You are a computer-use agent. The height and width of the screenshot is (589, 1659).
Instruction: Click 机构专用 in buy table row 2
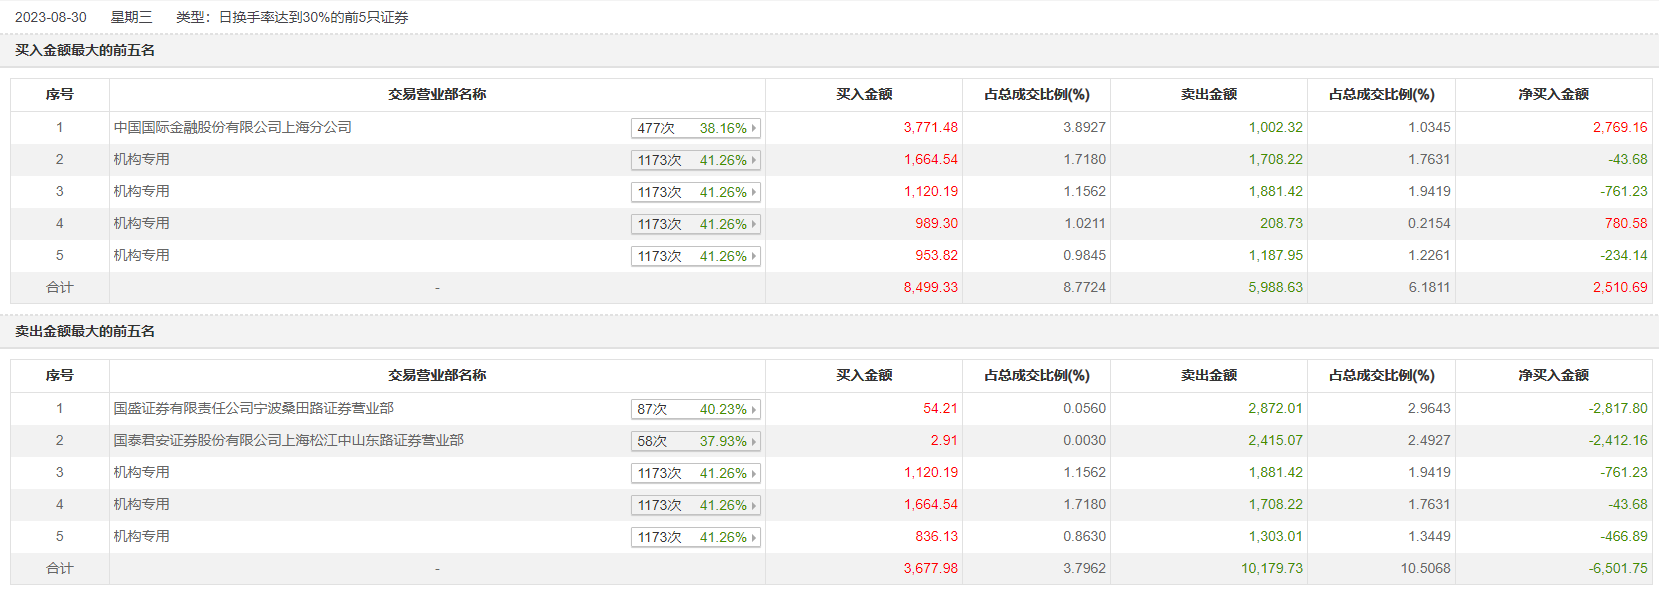pos(141,159)
